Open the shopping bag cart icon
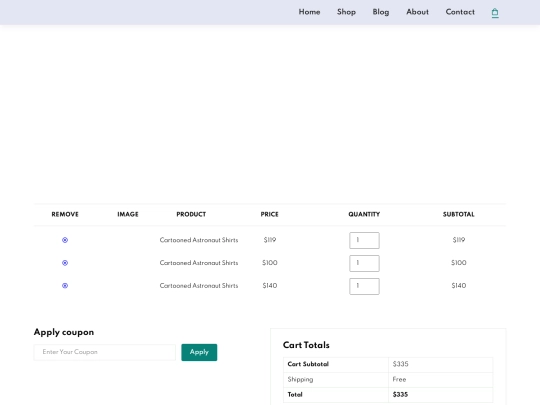Viewport: 540px width, 405px height. click(495, 13)
